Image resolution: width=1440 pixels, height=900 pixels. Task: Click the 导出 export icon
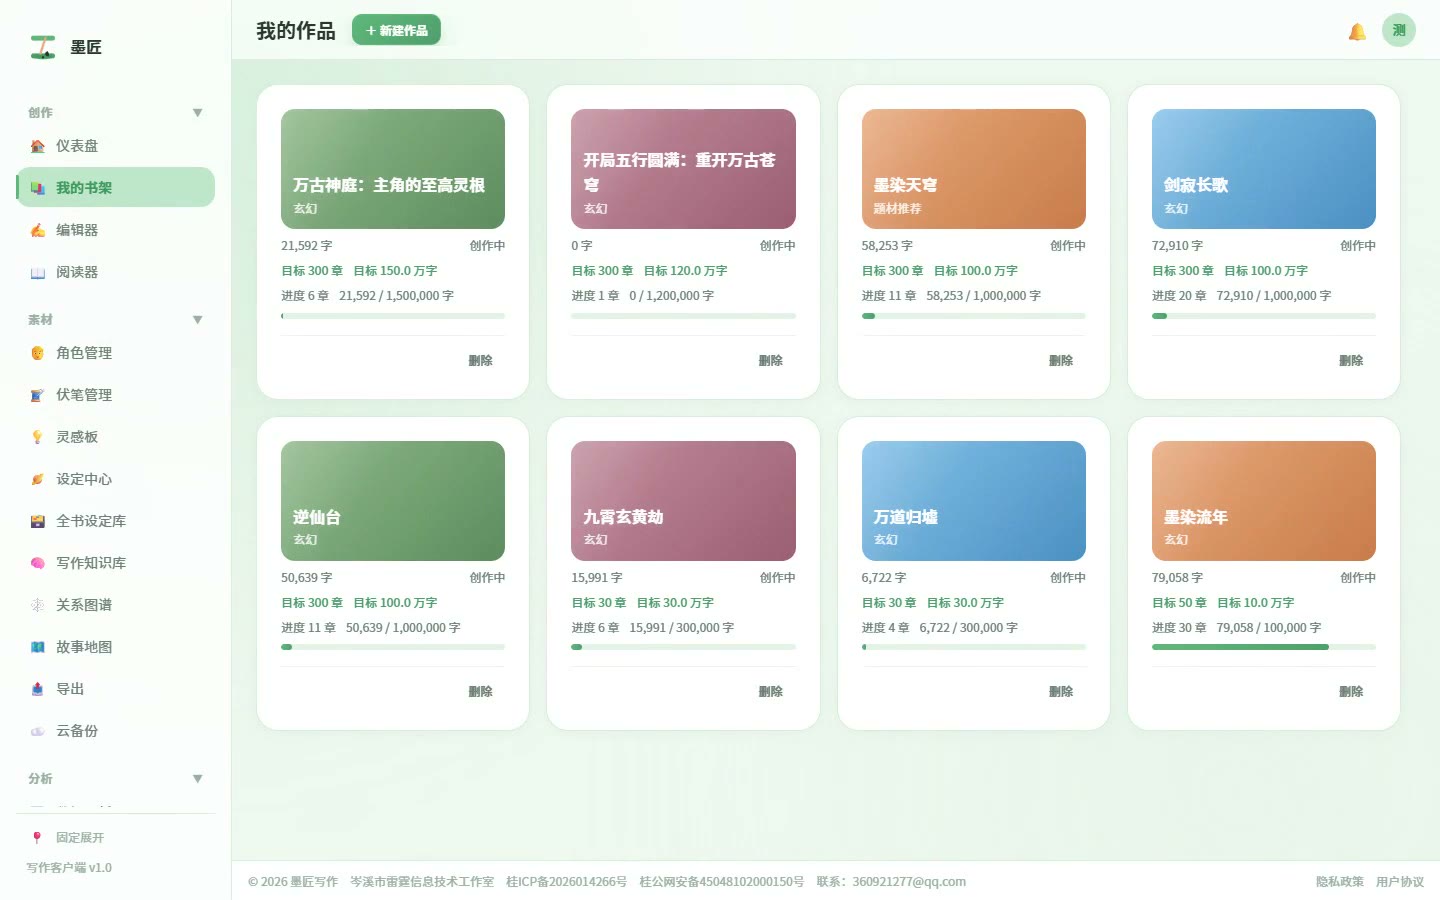(38, 689)
